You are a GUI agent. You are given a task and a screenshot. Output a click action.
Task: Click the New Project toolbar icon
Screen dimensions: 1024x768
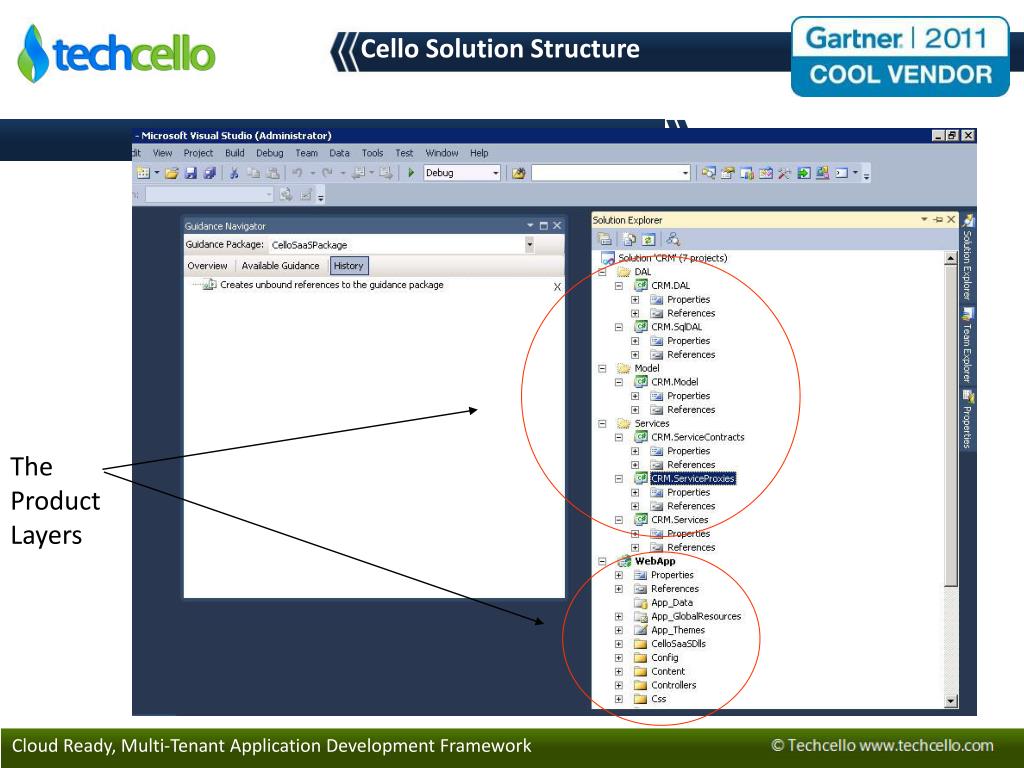144,173
